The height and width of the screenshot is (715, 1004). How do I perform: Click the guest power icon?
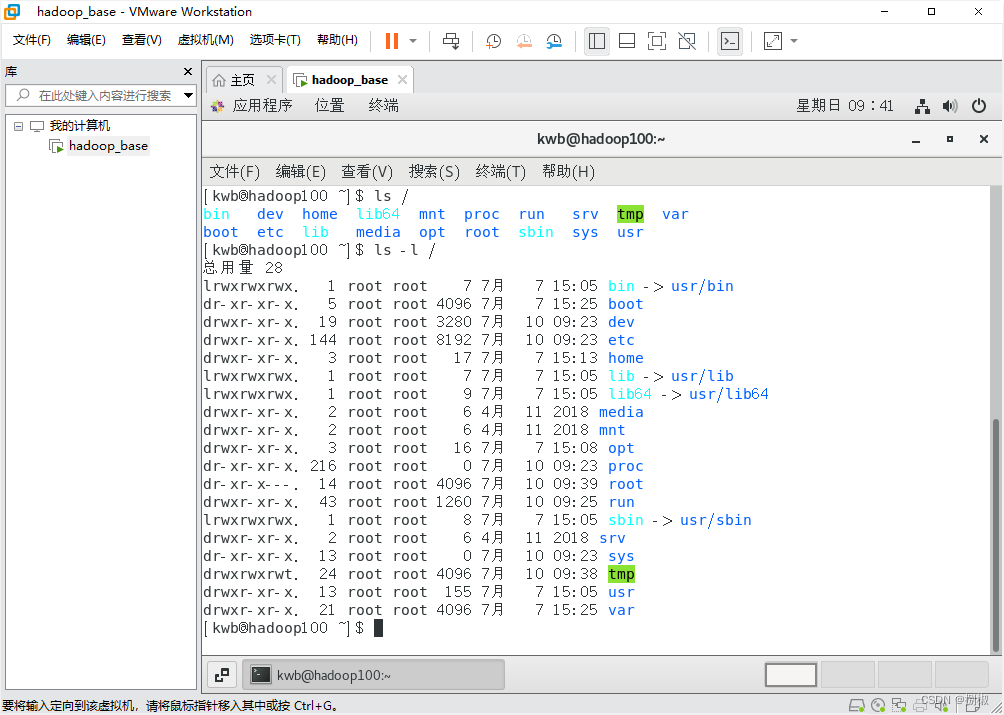point(979,106)
